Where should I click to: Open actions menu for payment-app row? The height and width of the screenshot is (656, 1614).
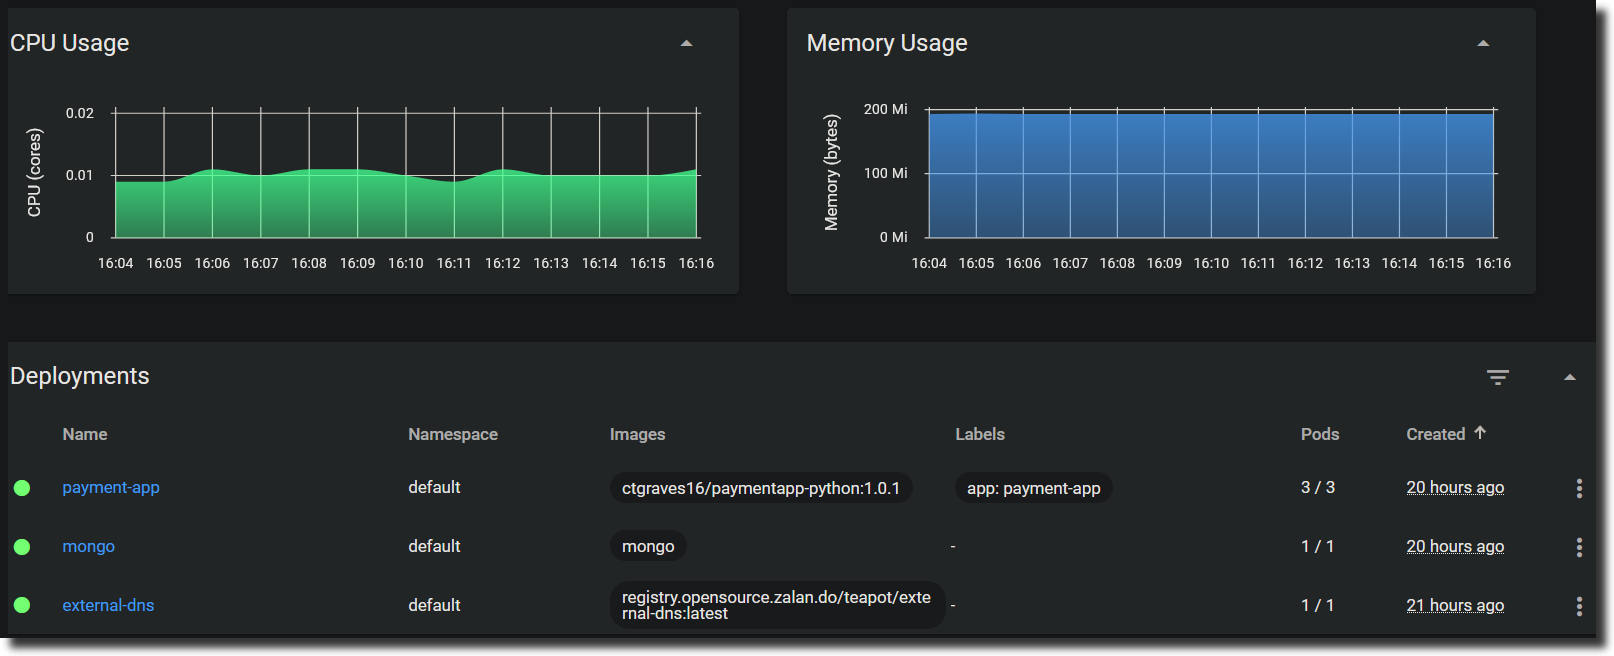click(x=1579, y=488)
